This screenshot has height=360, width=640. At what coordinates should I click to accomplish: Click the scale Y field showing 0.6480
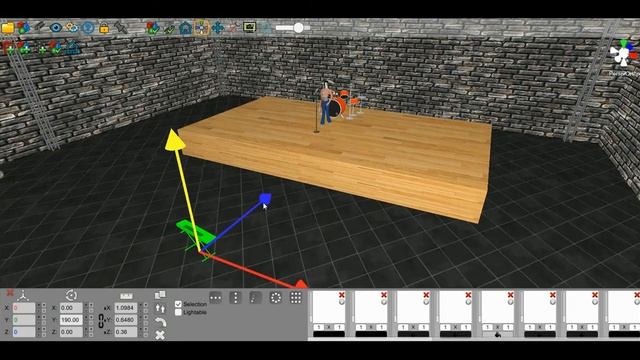pyautogui.click(x=126, y=320)
